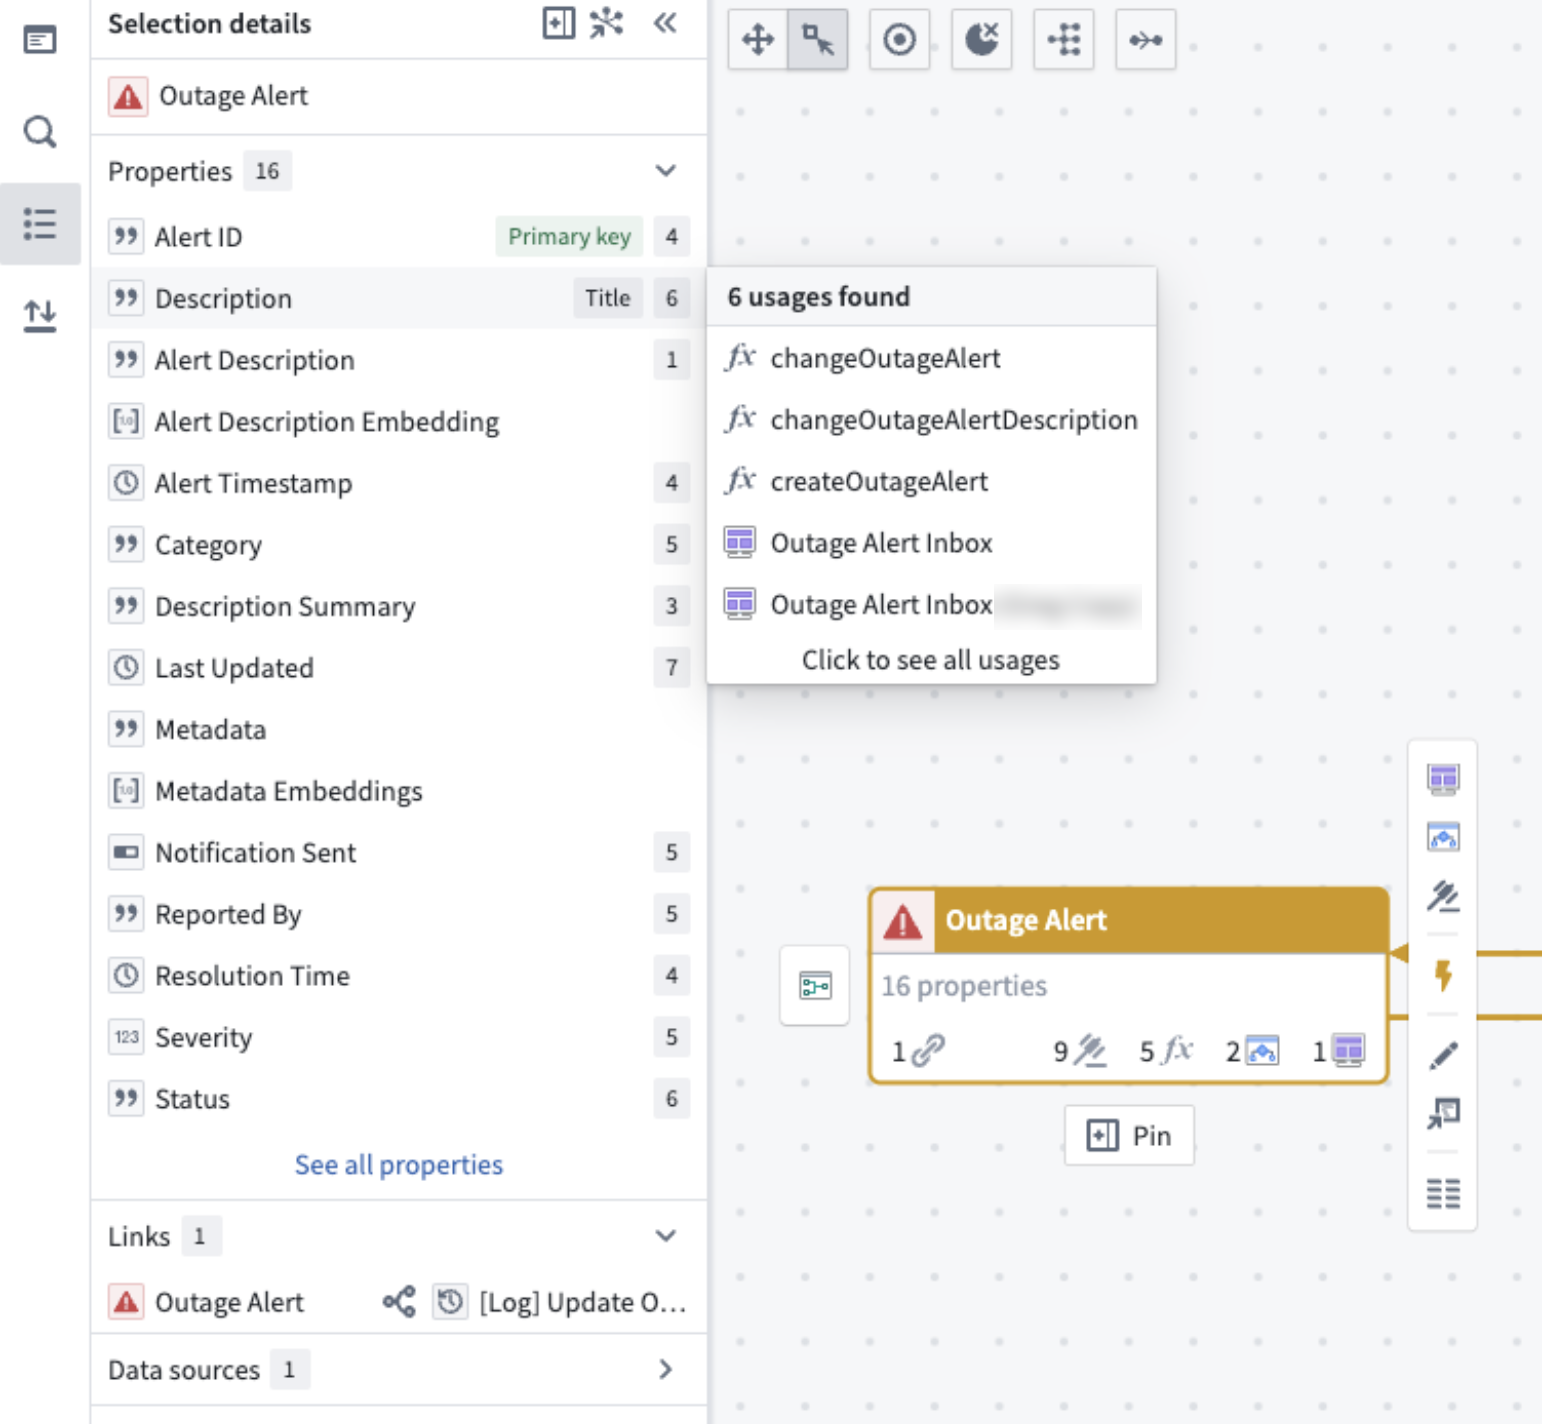Click the pencil edit icon in node toolbar
This screenshot has height=1424, width=1542.
pos(1443,1054)
